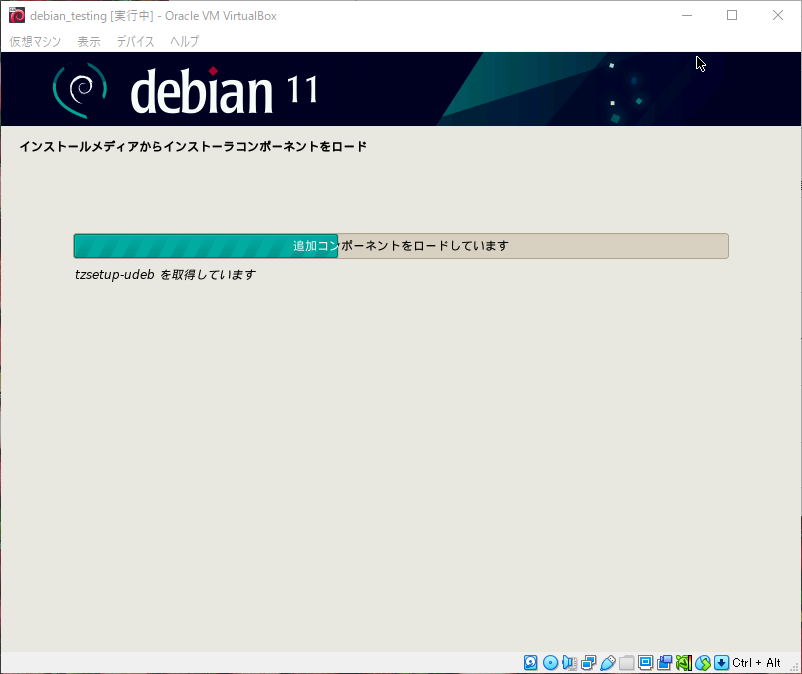Click the installer heading インストールメディアから… text
The image size is (802, 674).
click(x=193, y=147)
